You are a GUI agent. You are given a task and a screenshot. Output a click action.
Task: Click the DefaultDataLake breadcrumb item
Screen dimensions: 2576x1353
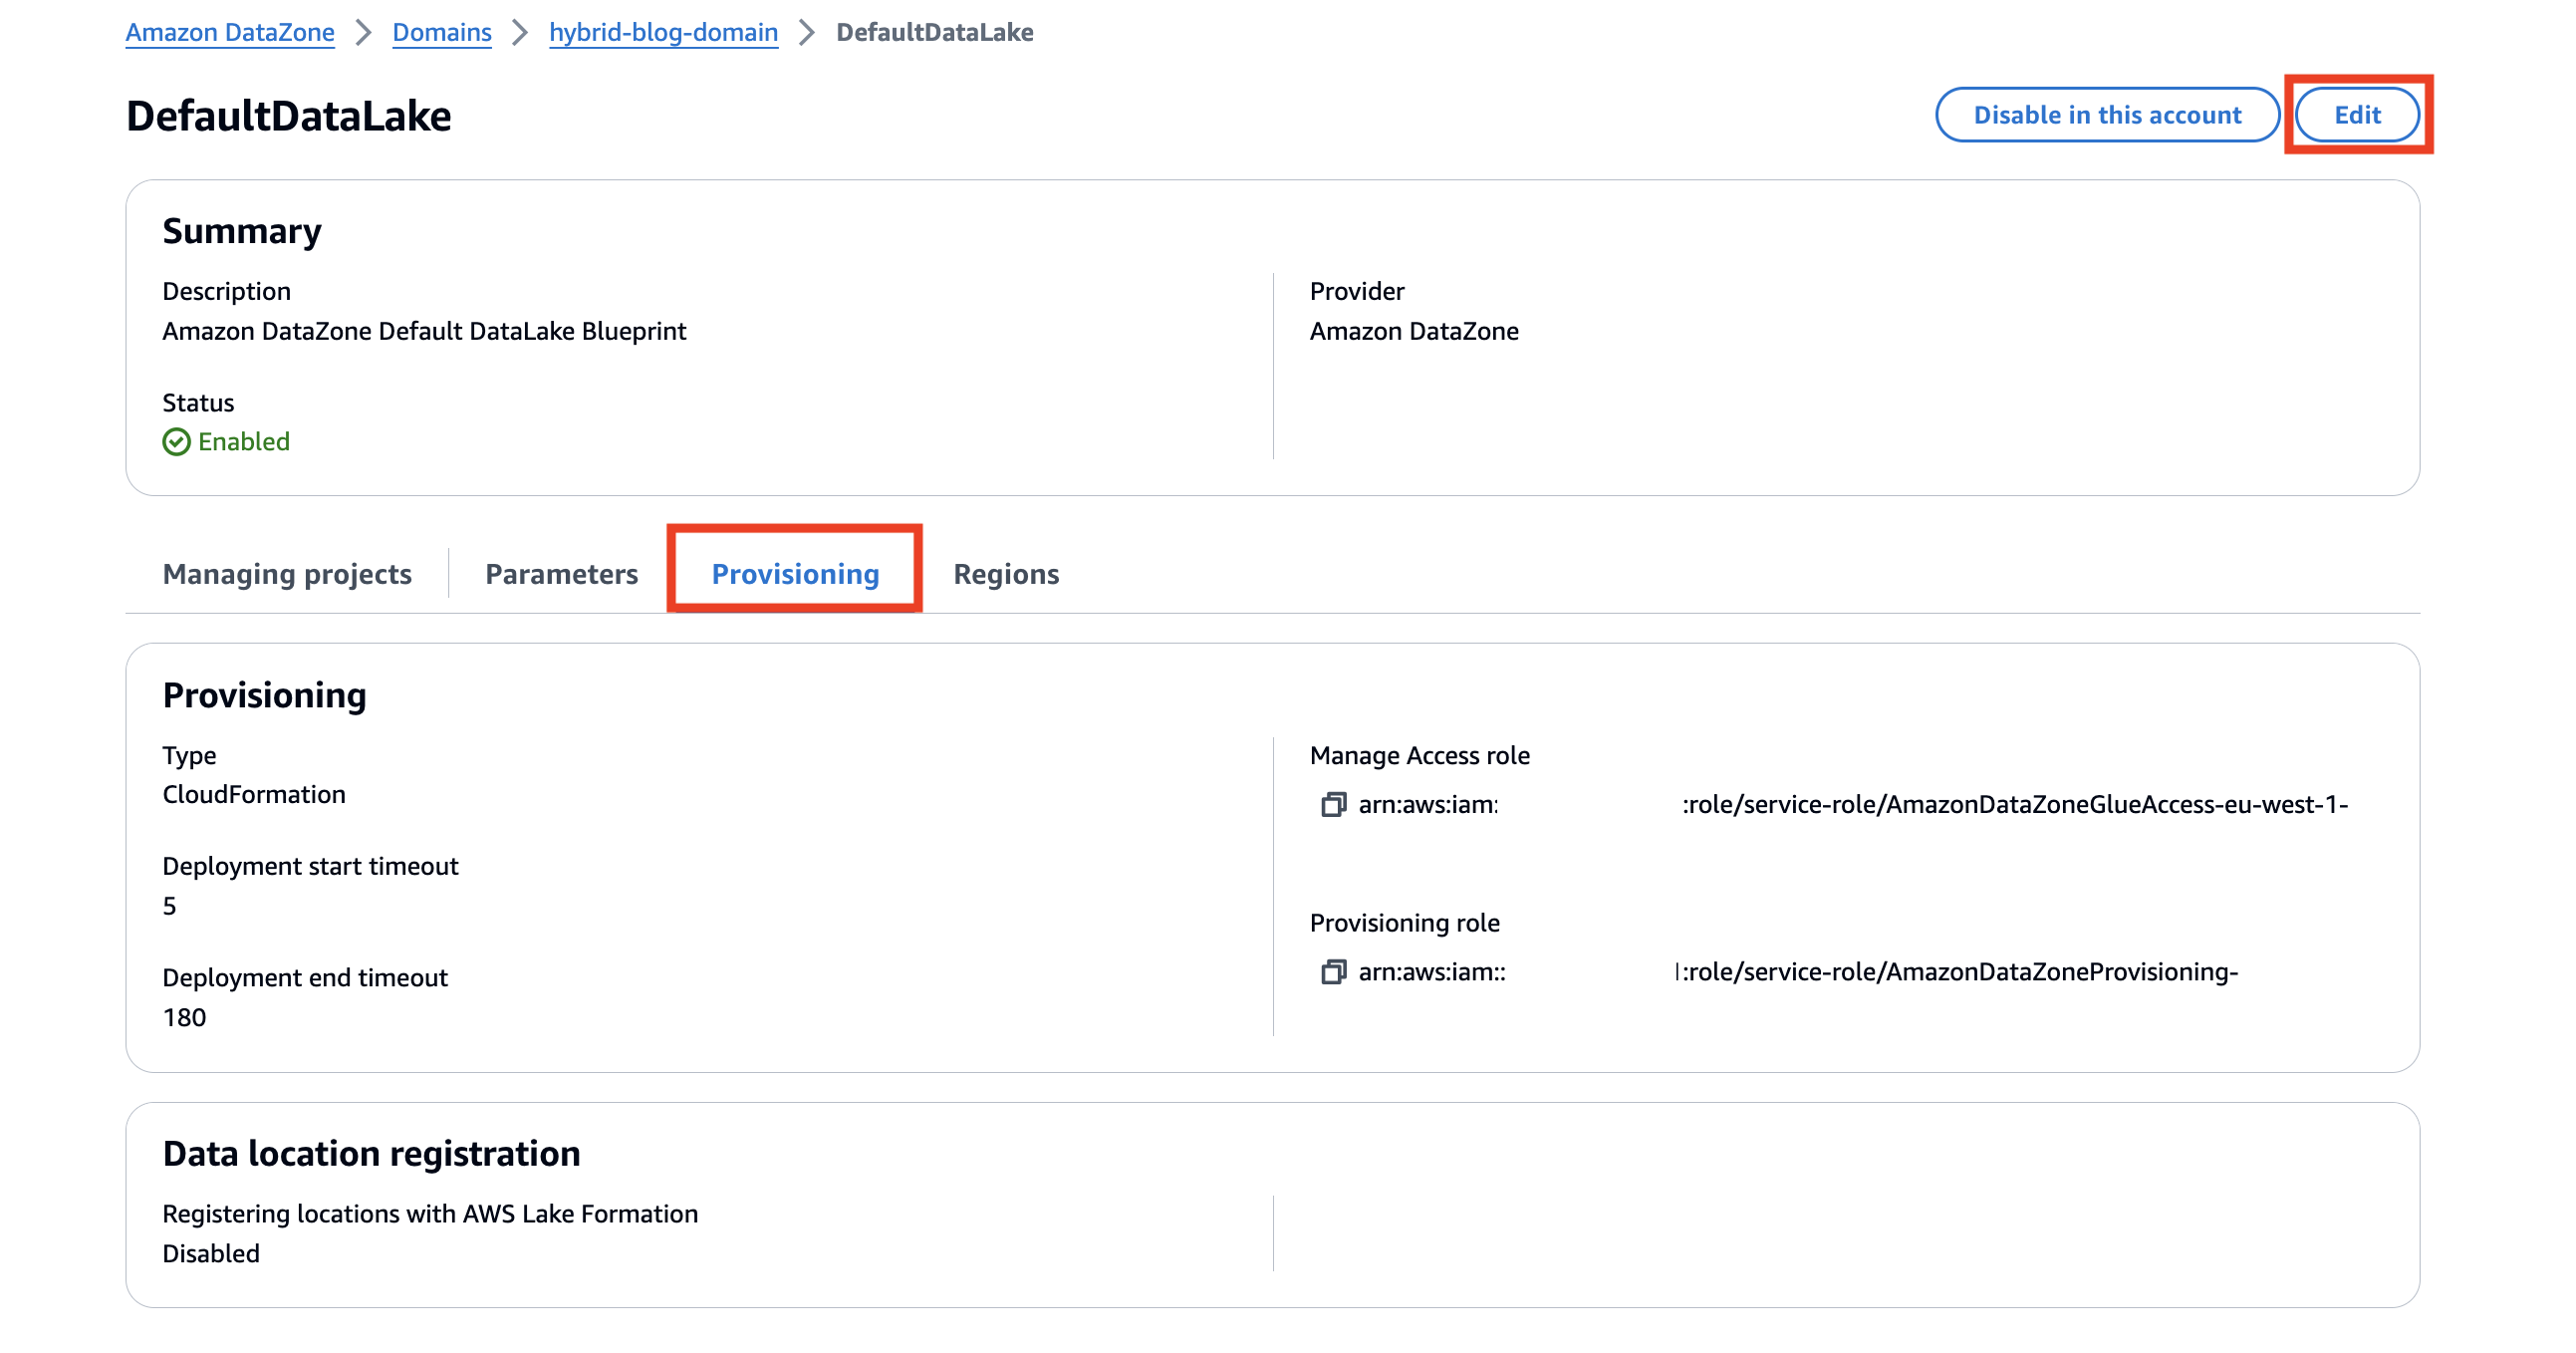pos(934,32)
